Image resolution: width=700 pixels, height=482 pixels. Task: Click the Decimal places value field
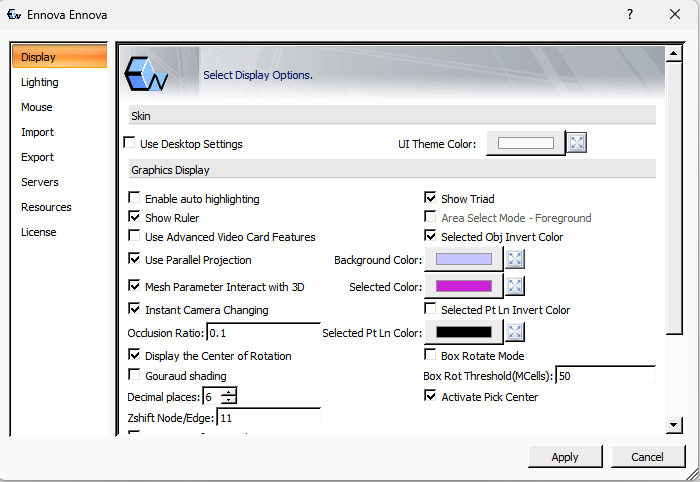(212, 397)
